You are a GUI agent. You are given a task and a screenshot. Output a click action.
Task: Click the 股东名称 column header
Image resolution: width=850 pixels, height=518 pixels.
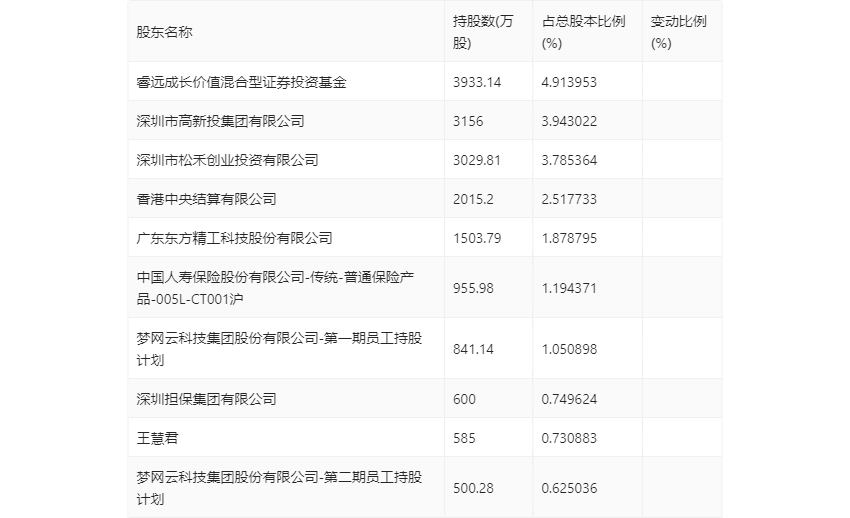[x=164, y=32]
